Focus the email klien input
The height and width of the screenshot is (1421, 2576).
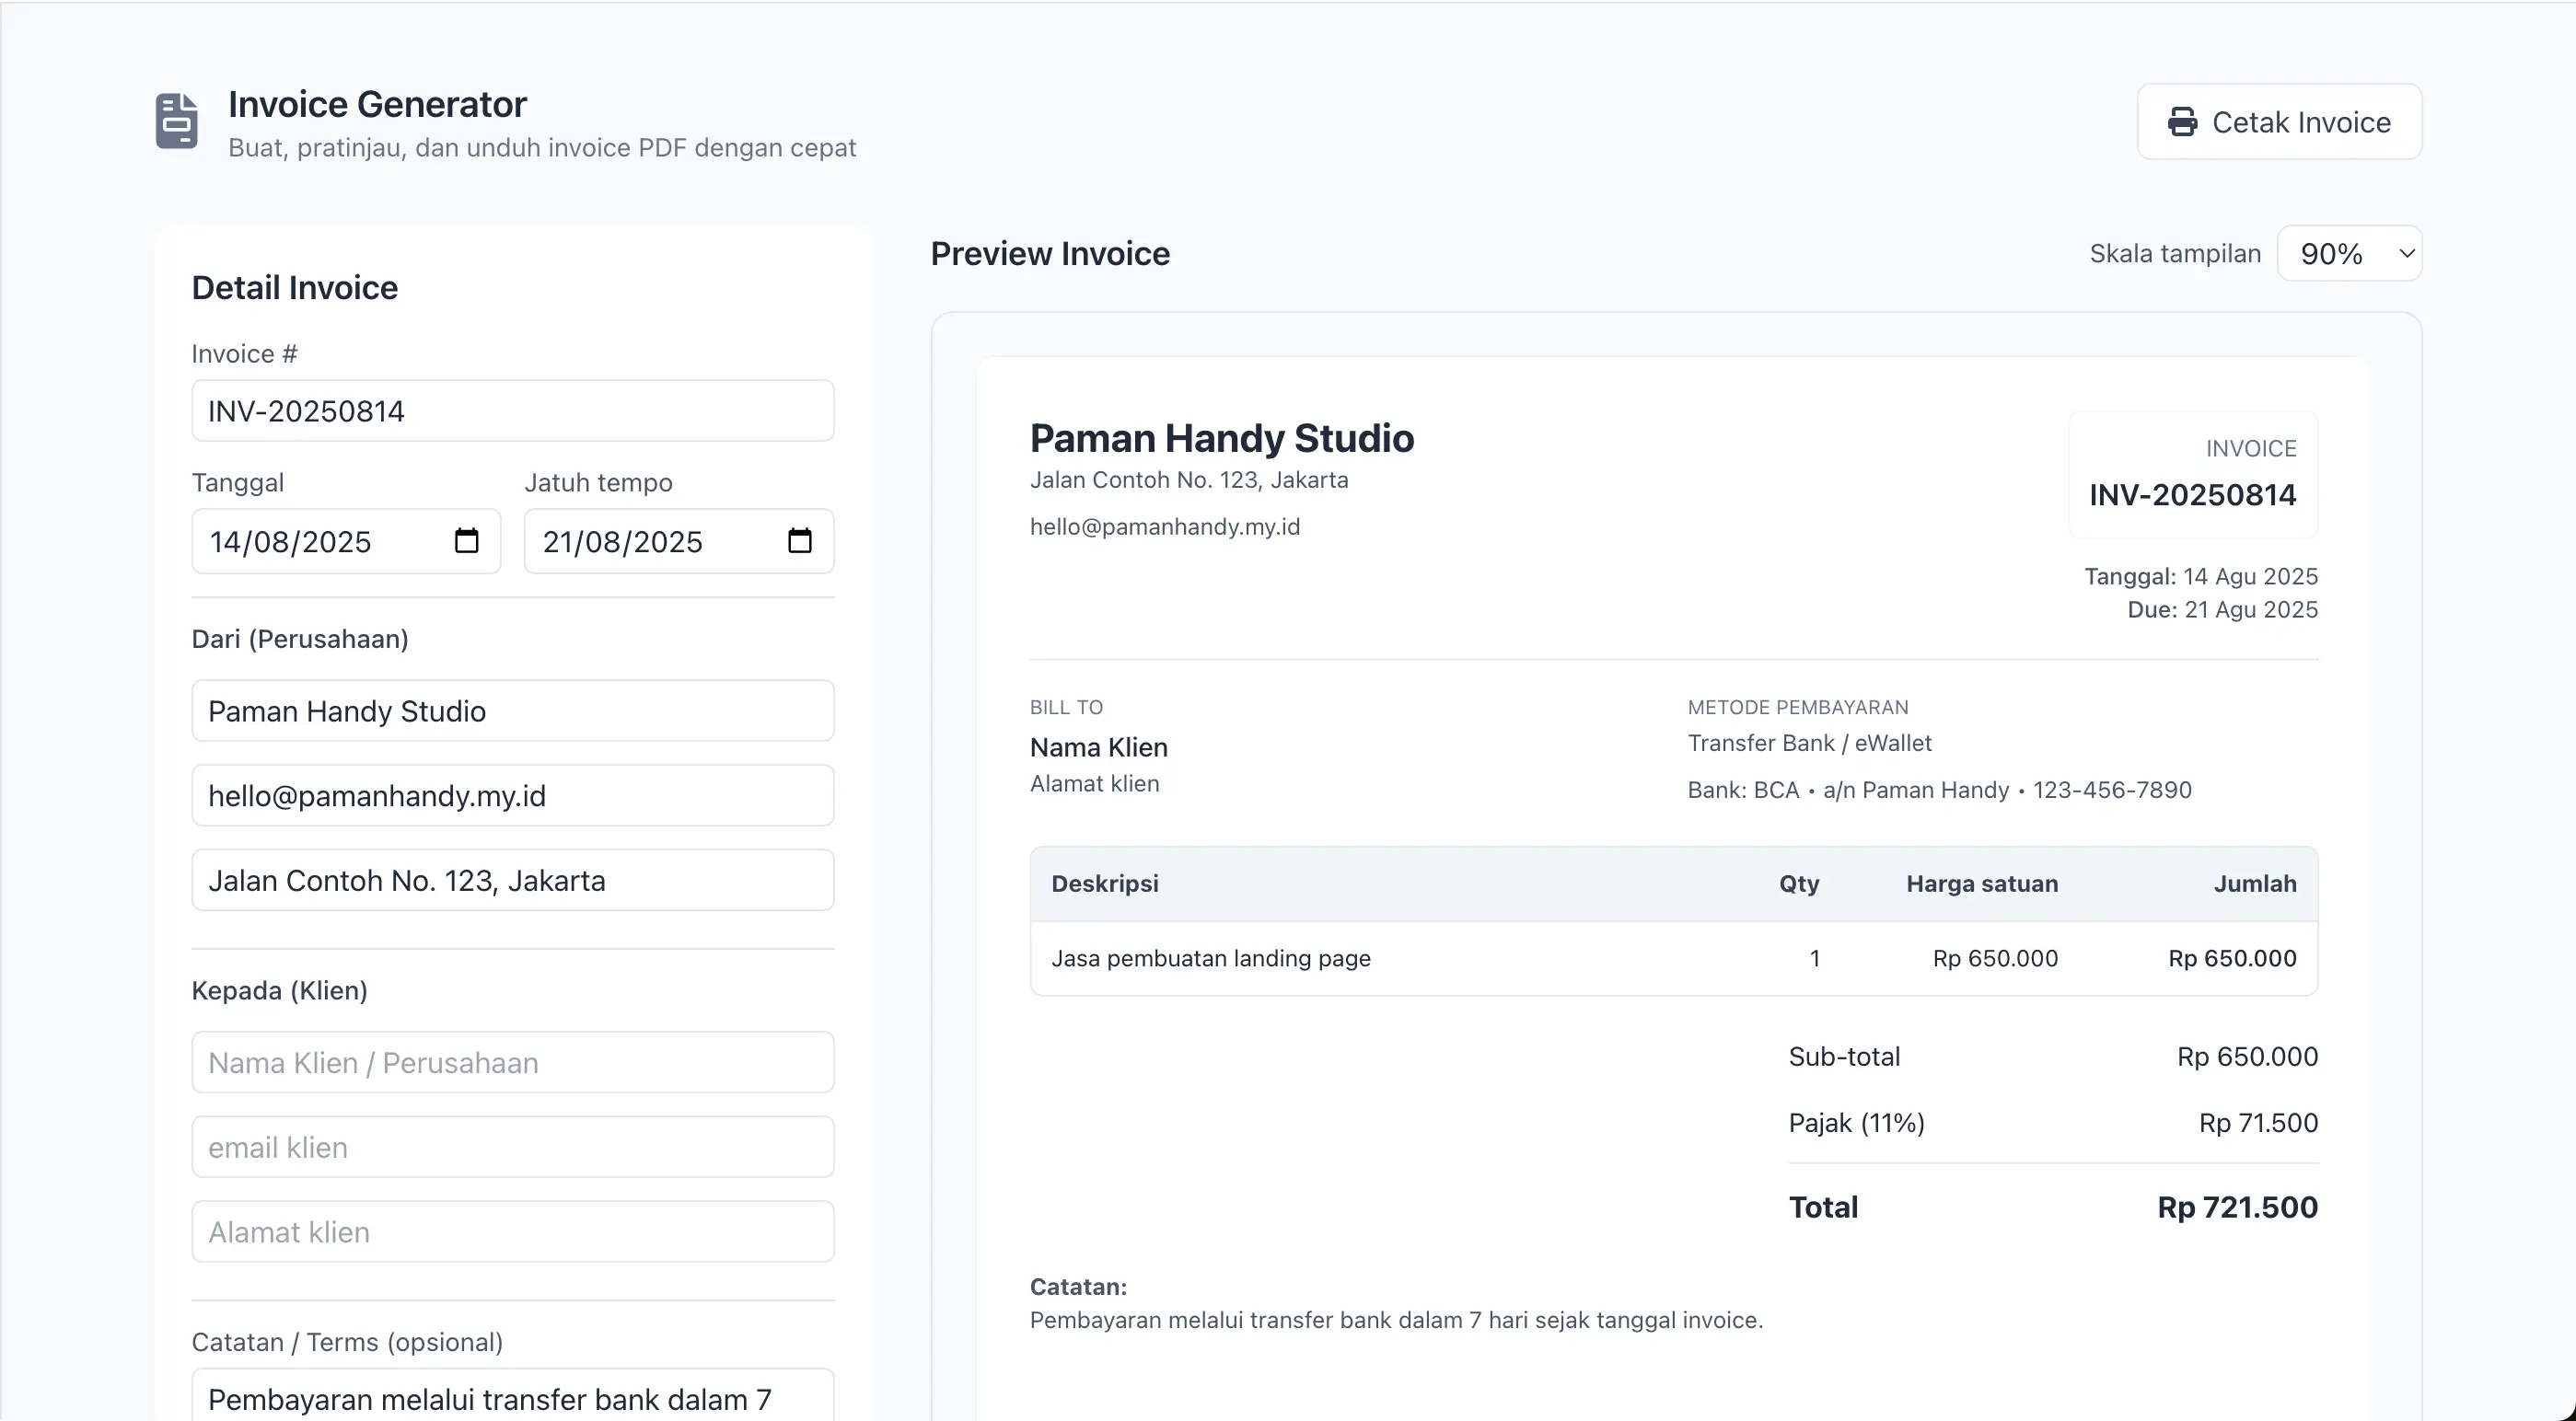click(512, 1147)
